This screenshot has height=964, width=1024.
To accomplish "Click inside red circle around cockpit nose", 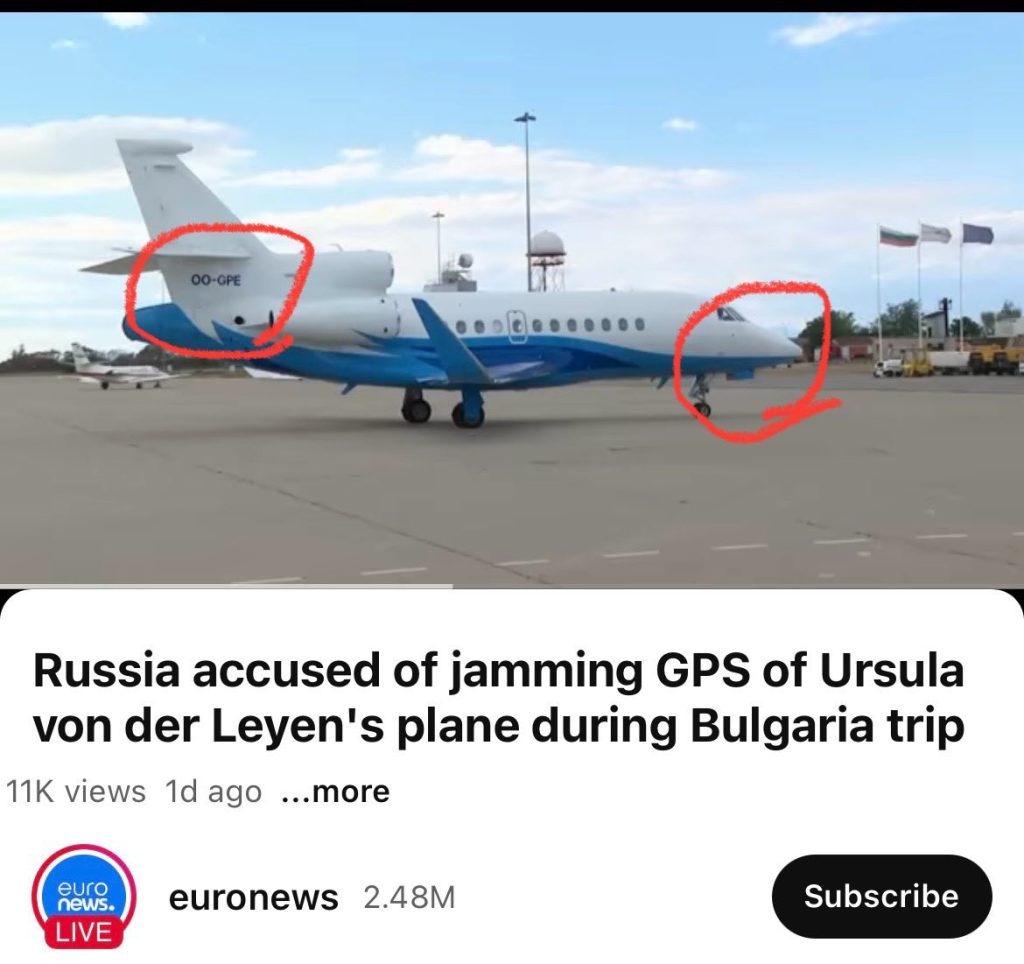I will click(x=751, y=359).
